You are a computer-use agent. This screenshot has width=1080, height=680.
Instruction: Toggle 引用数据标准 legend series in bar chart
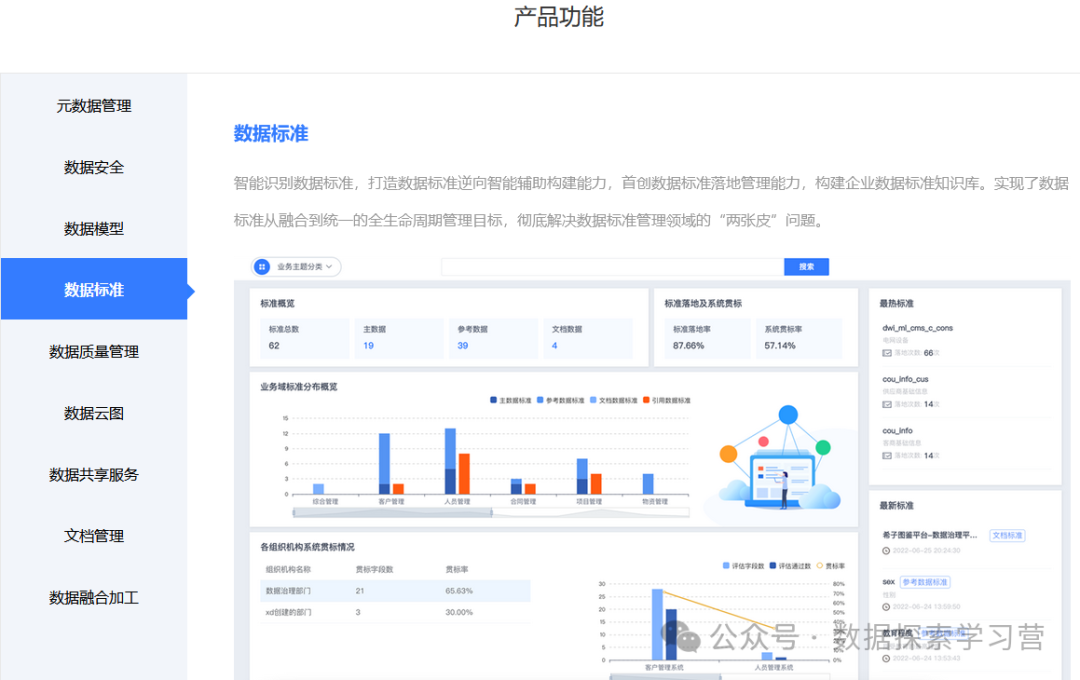(x=665, y=400)
